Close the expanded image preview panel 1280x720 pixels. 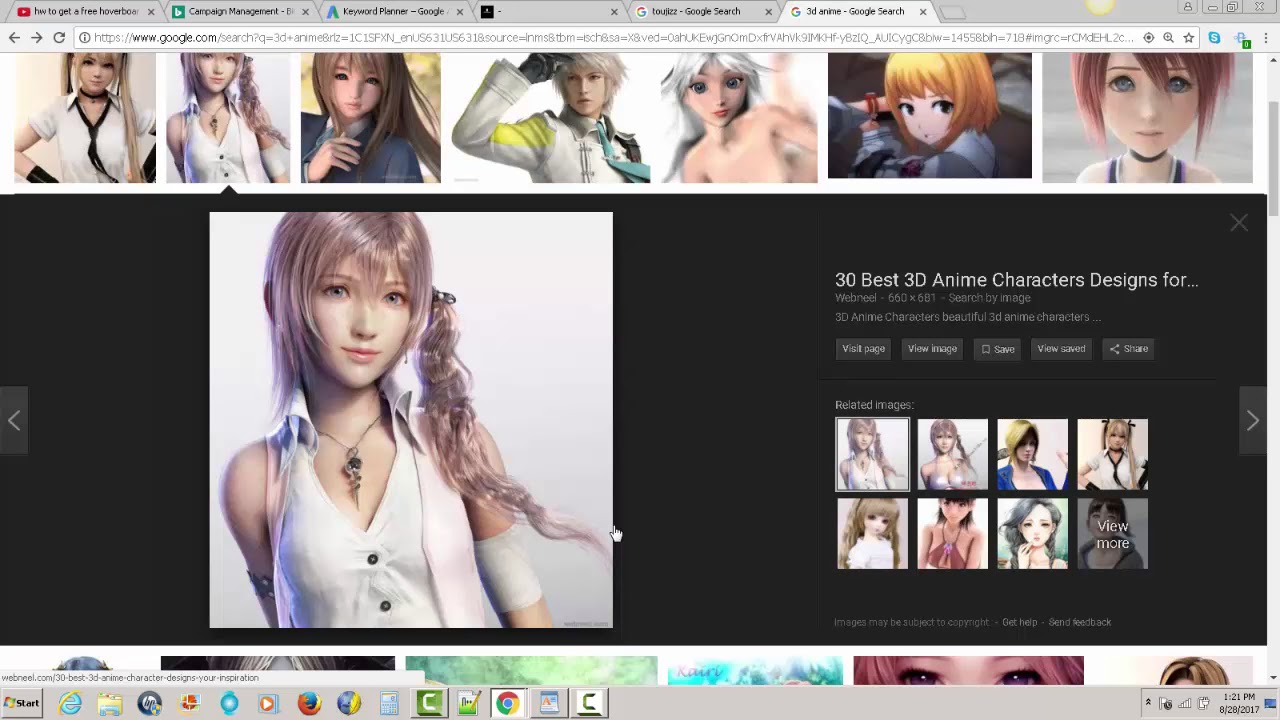point(1239,223)
